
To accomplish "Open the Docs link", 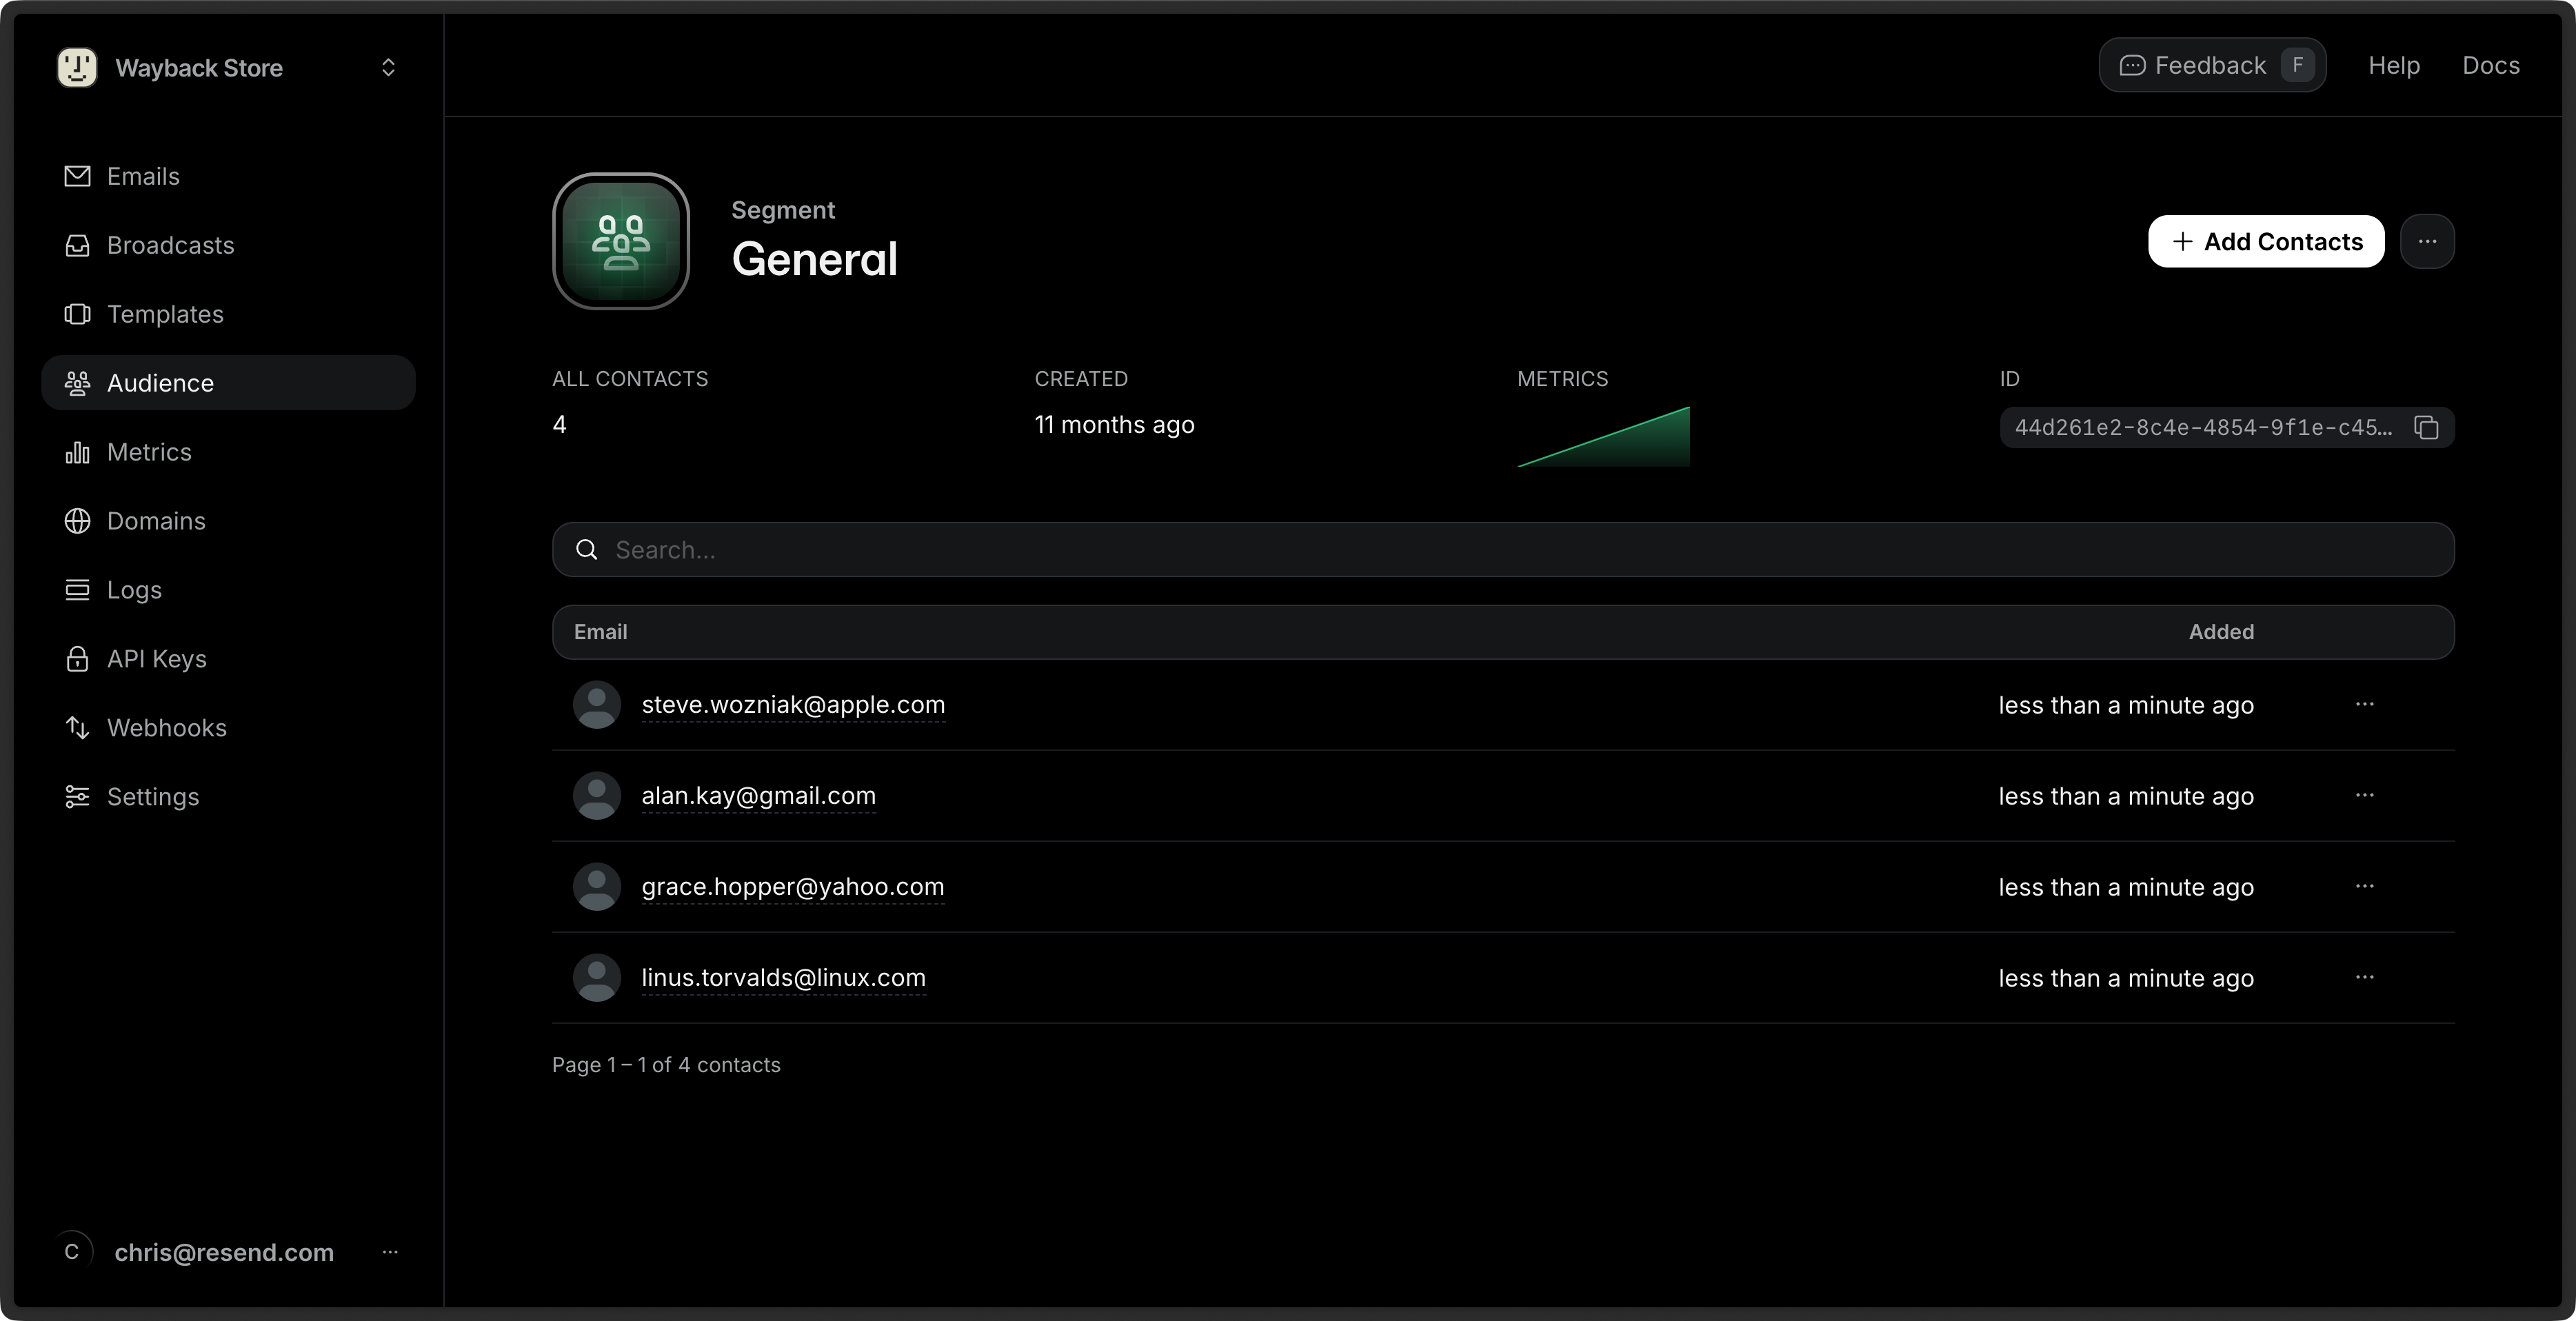I will coord(2490,66).
